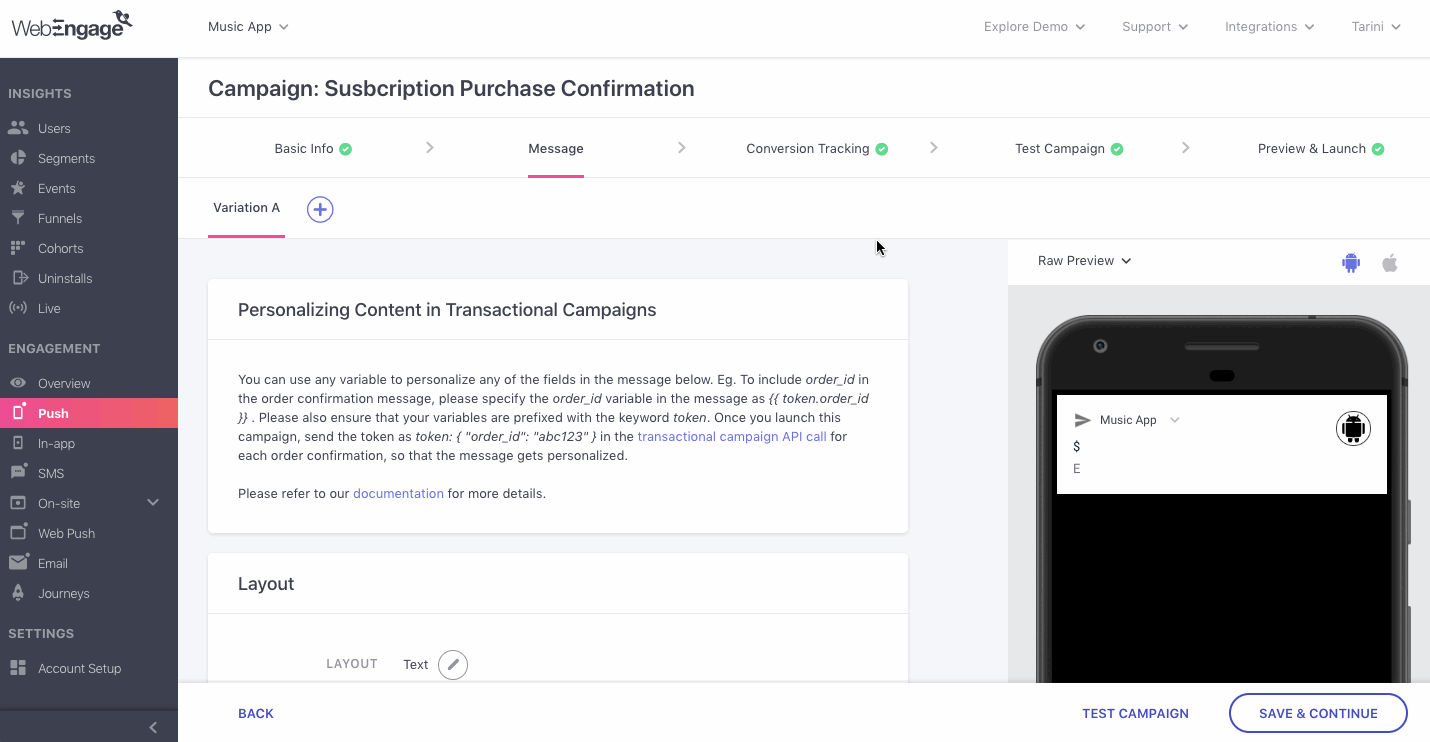
Task: Open the Support dropdown menu
Action: click(1155, 27)
